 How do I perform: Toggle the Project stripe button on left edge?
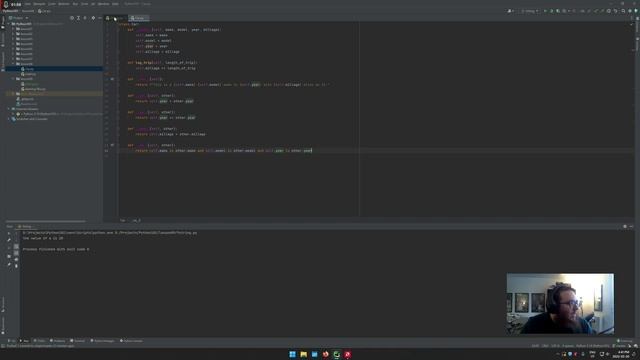3,23
